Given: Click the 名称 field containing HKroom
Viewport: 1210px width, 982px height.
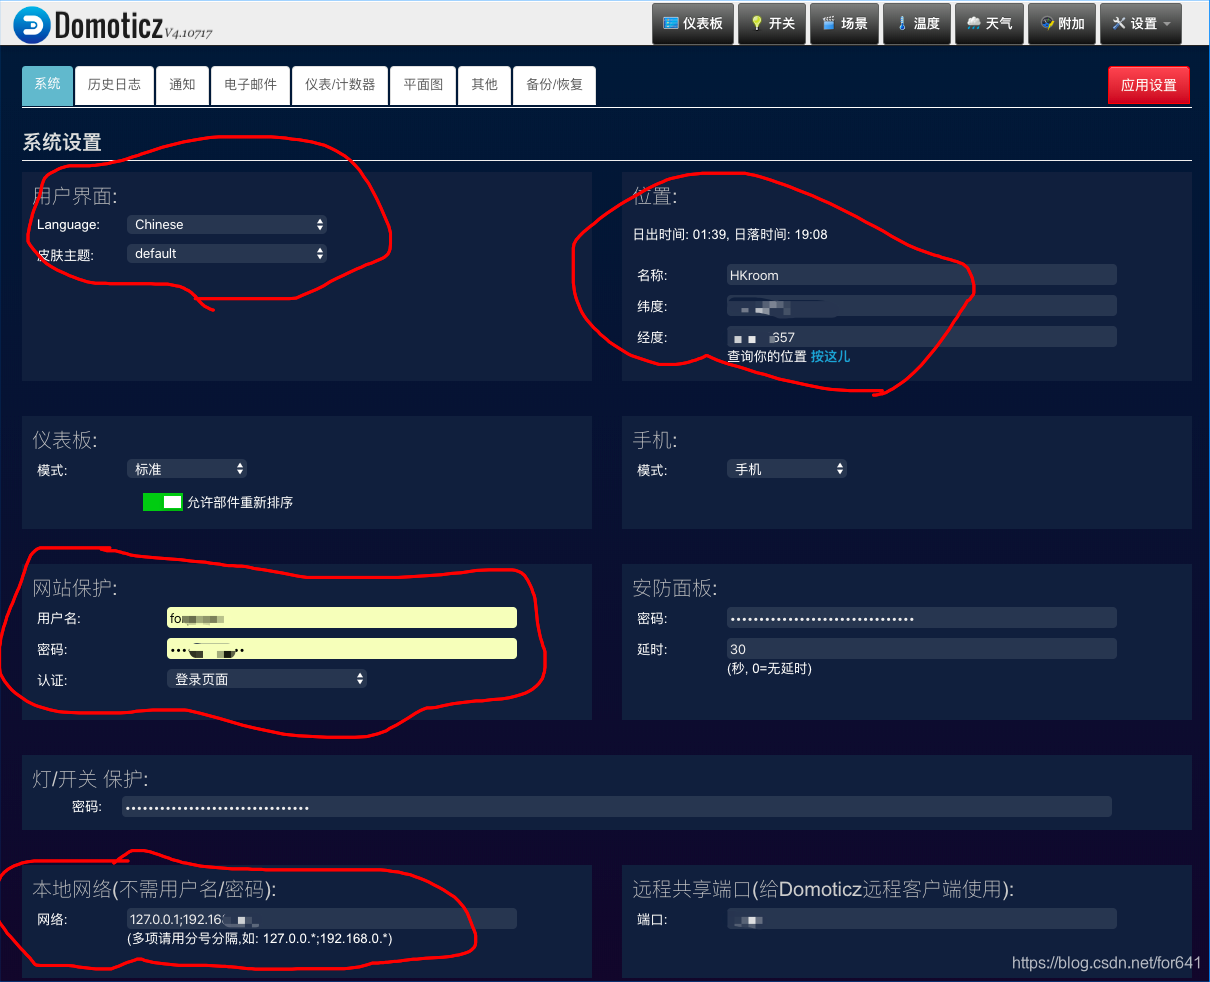Looking at the screenshot, I should point(922,275).
